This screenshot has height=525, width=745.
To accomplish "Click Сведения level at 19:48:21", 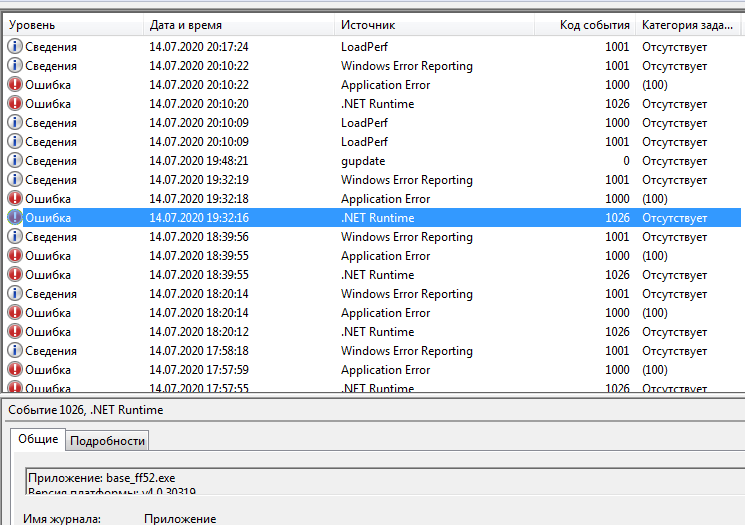I will [51, 161].
